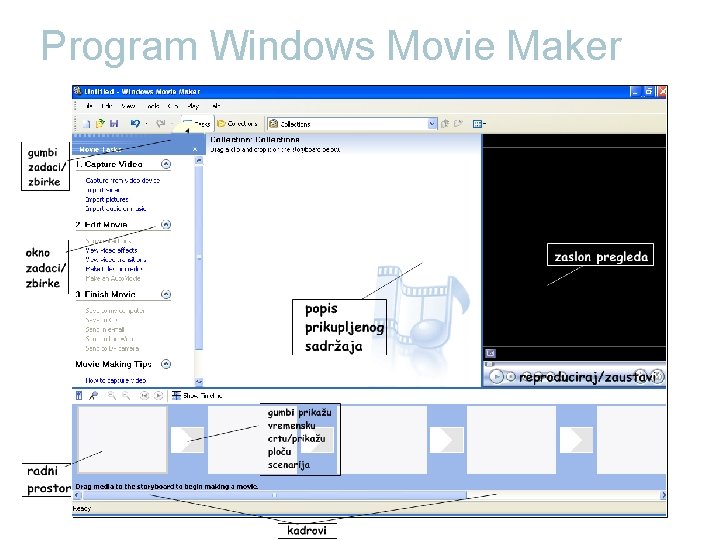Click Capture from video device link
Image resolution: width=720 pixels, height=540 pixels.
pyautogui.click(x=123, y=180)
